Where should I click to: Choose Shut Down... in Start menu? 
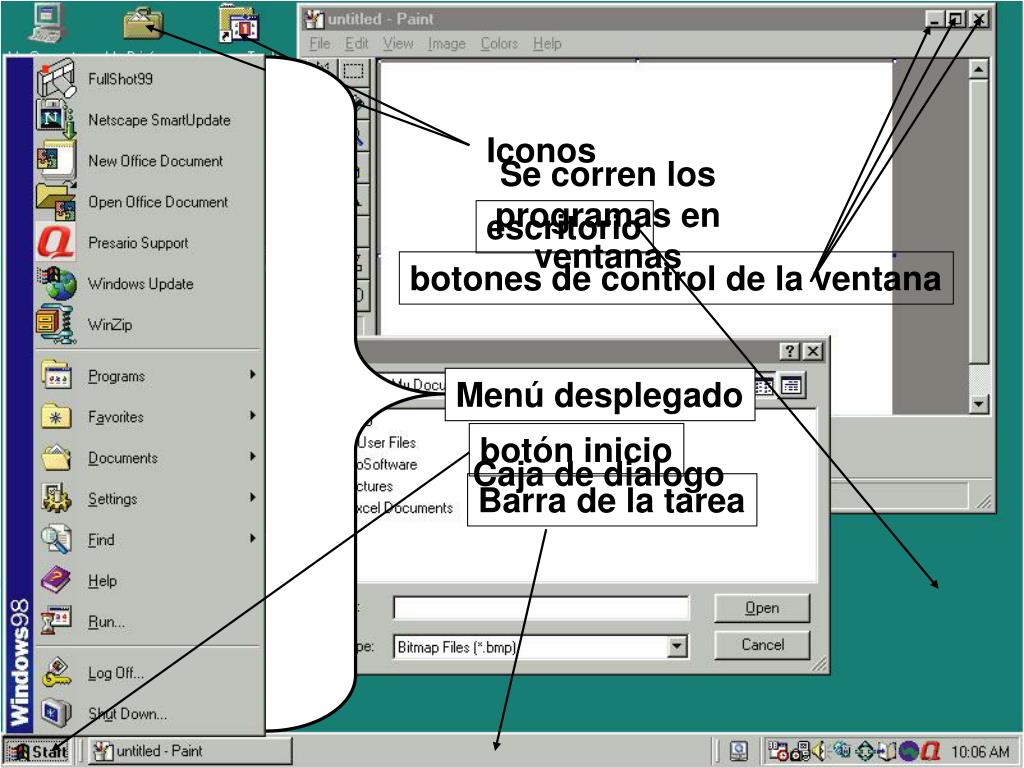pyautogui.click(x=148, y=714)
